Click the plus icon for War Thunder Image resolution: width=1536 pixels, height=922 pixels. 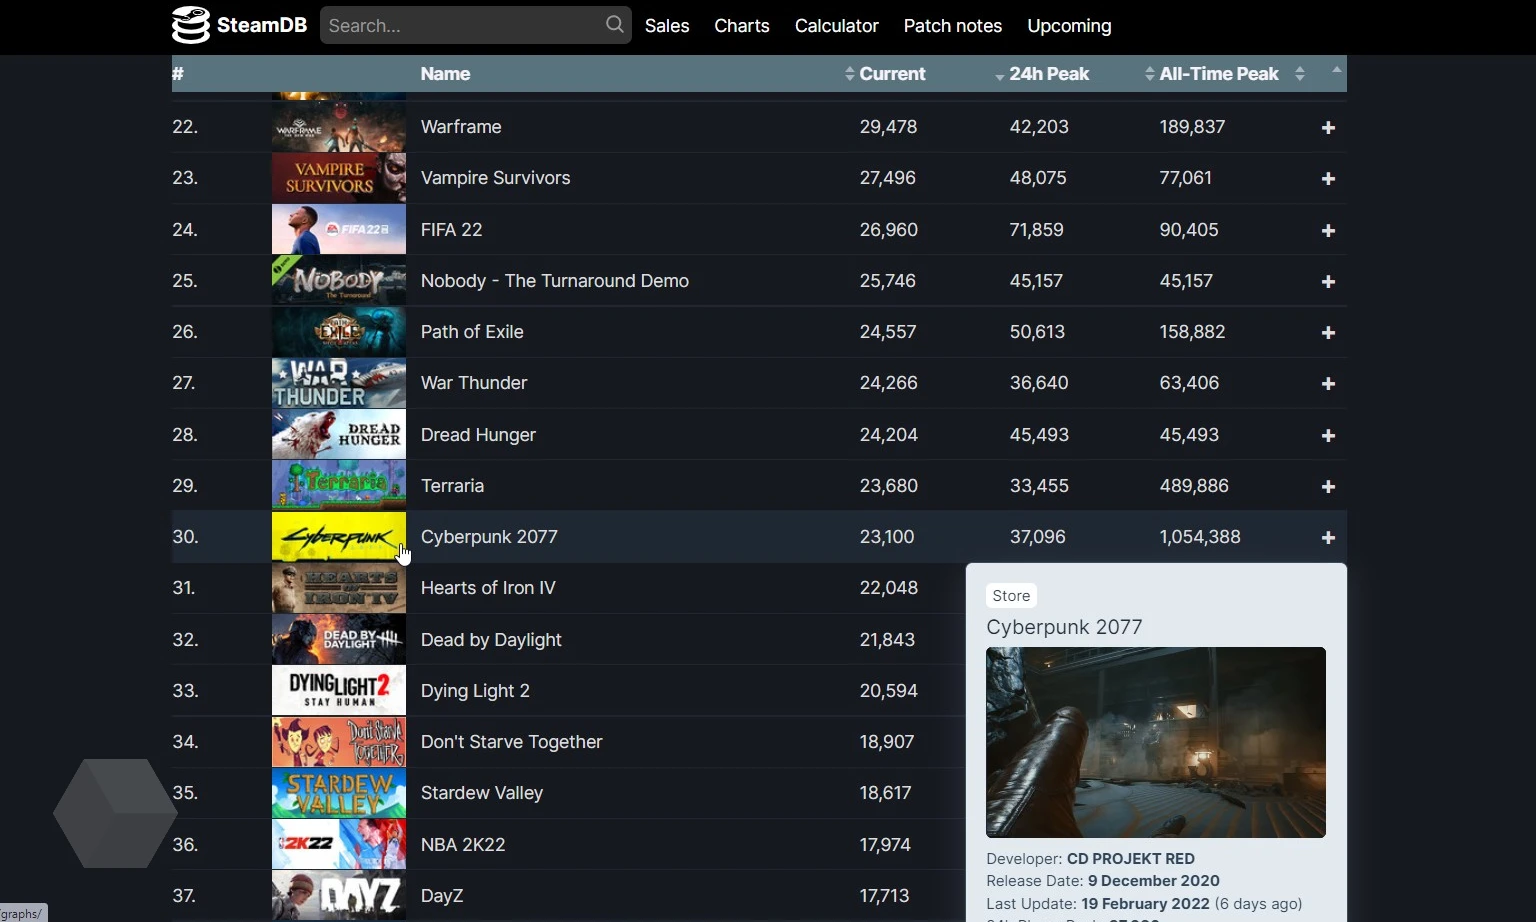[1328, 384]
